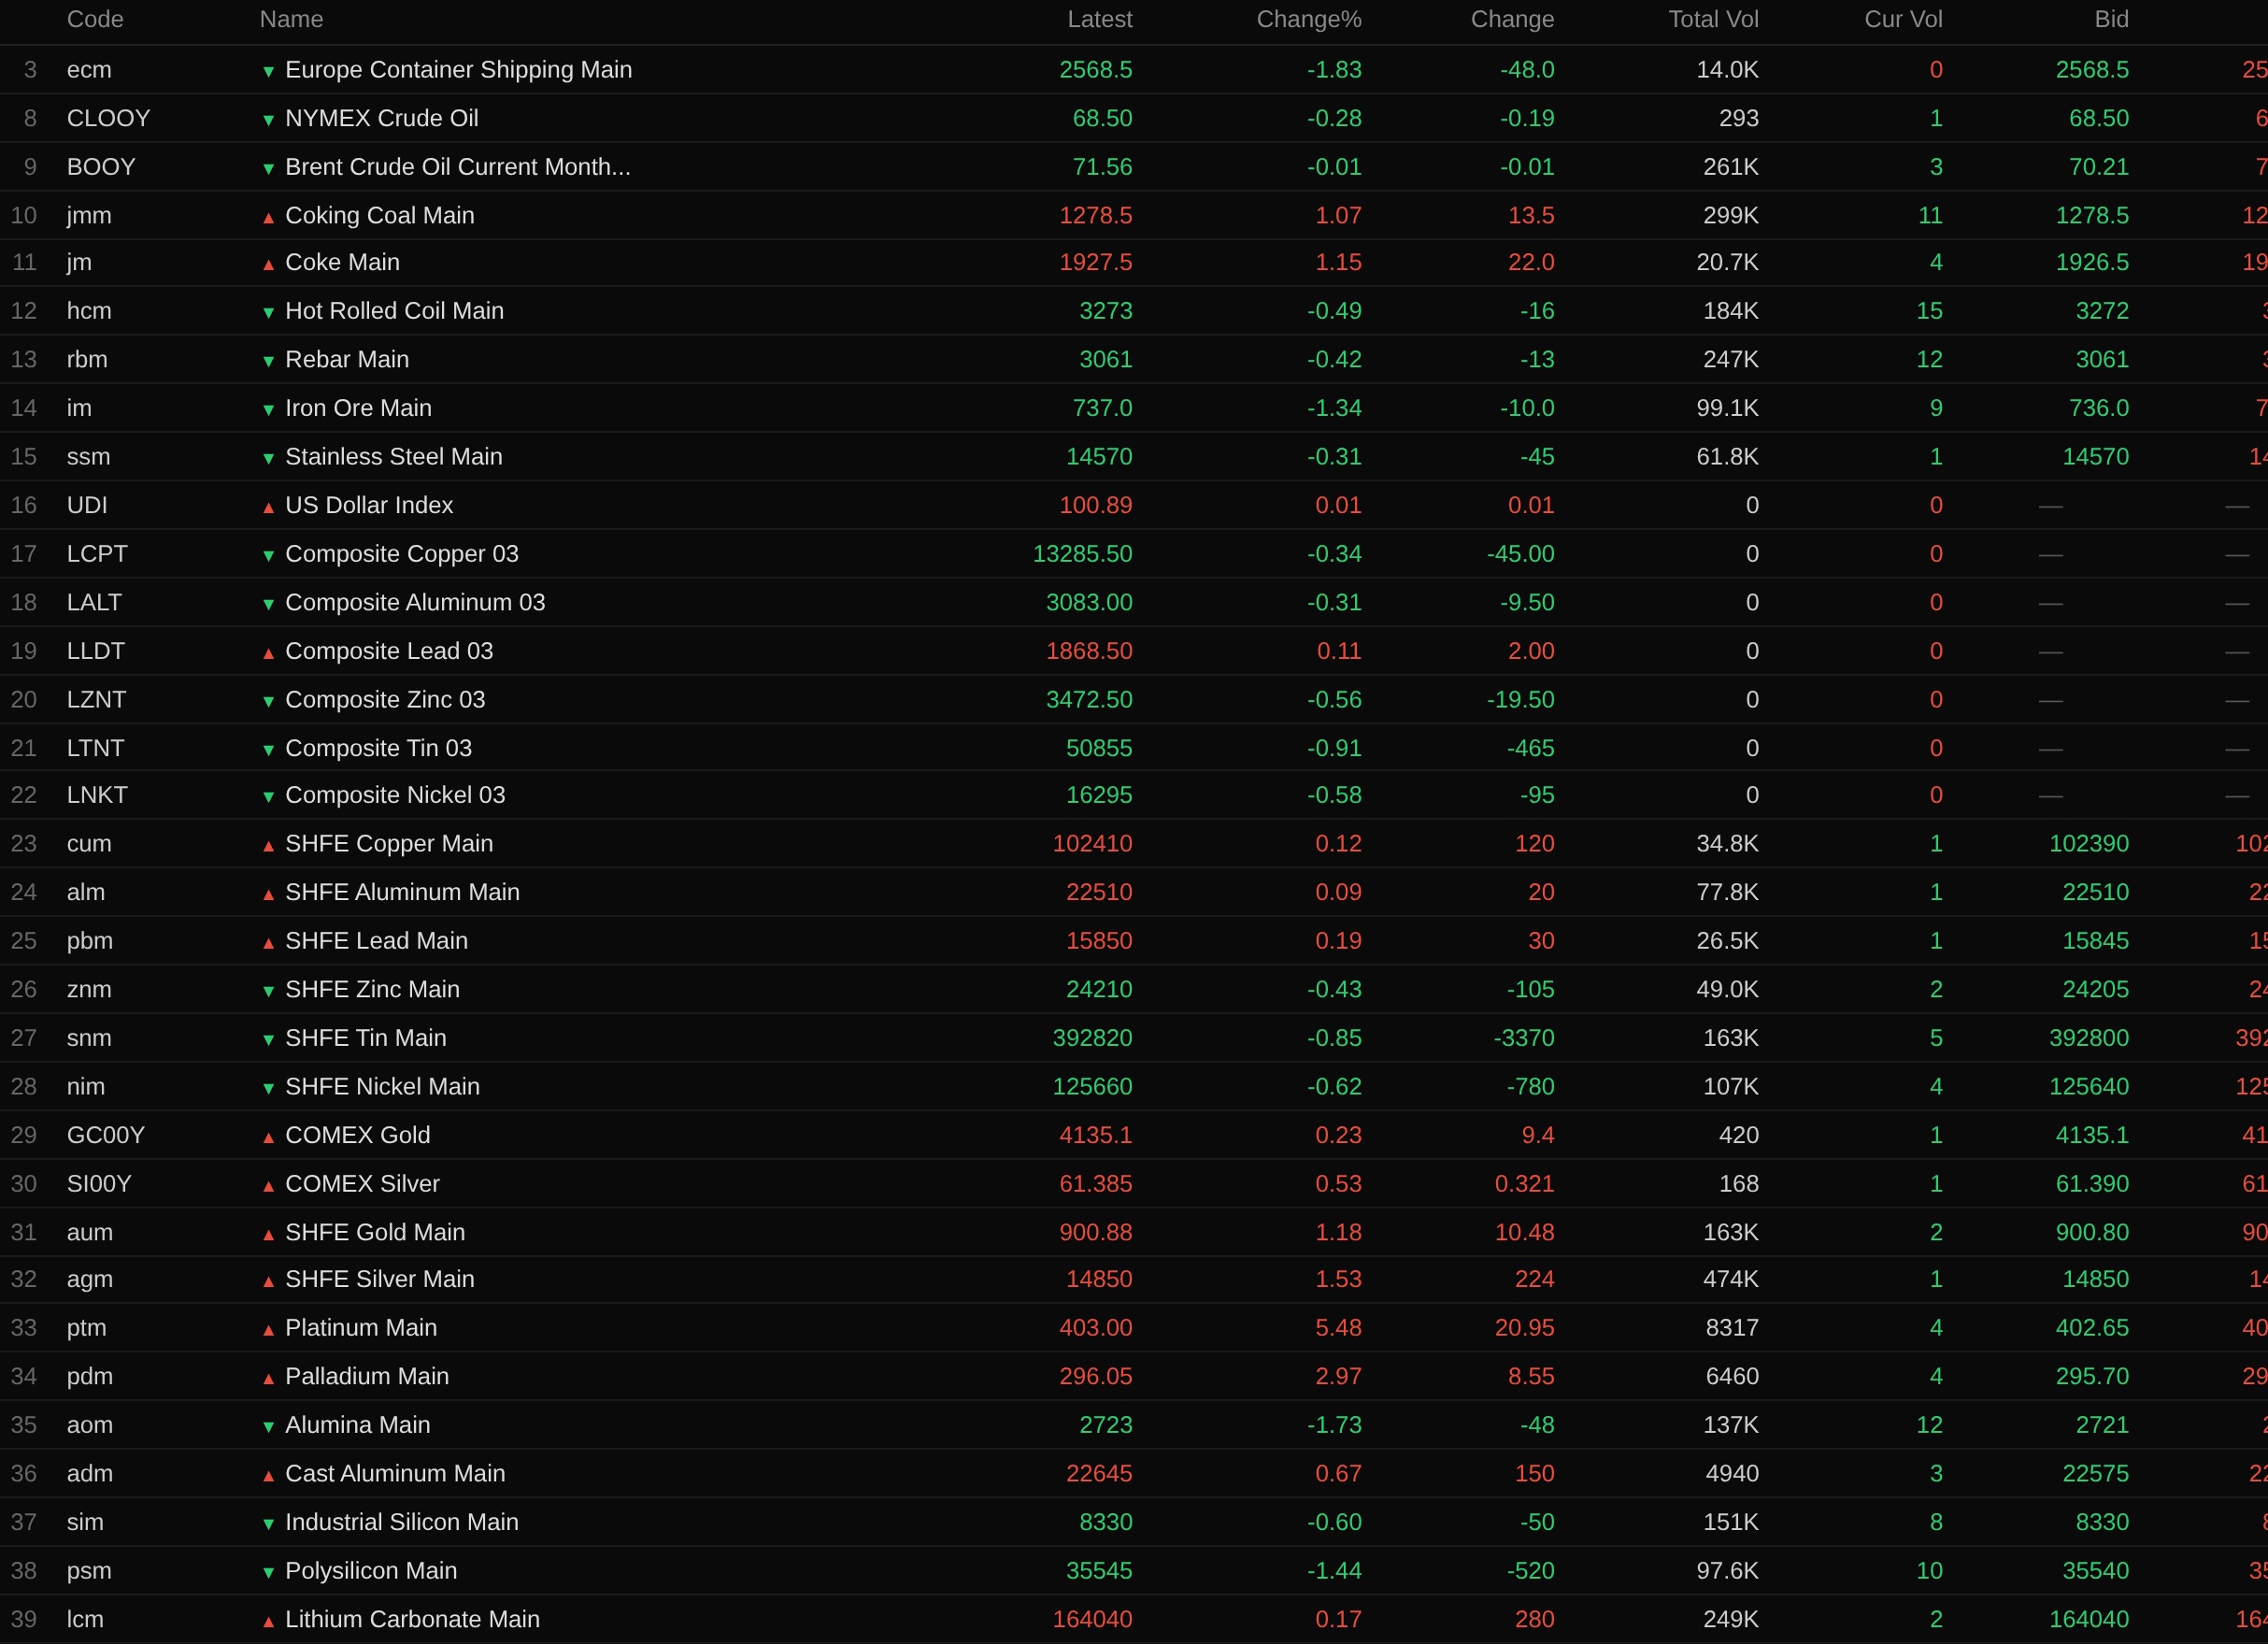
Task: Click the down arrow beside Europe Container Shipping Main
Action: (x=268, y=71)
